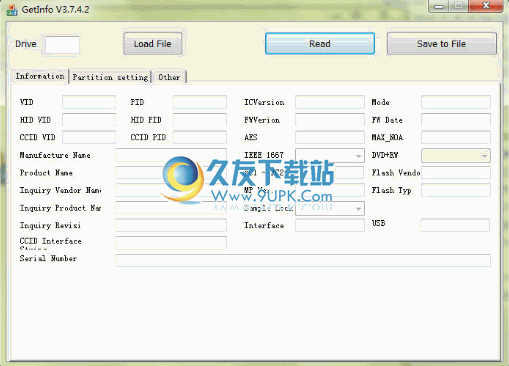Screen dimensions: 509x366
Task: Click the CCID VID field
Action: pos(89,137)
